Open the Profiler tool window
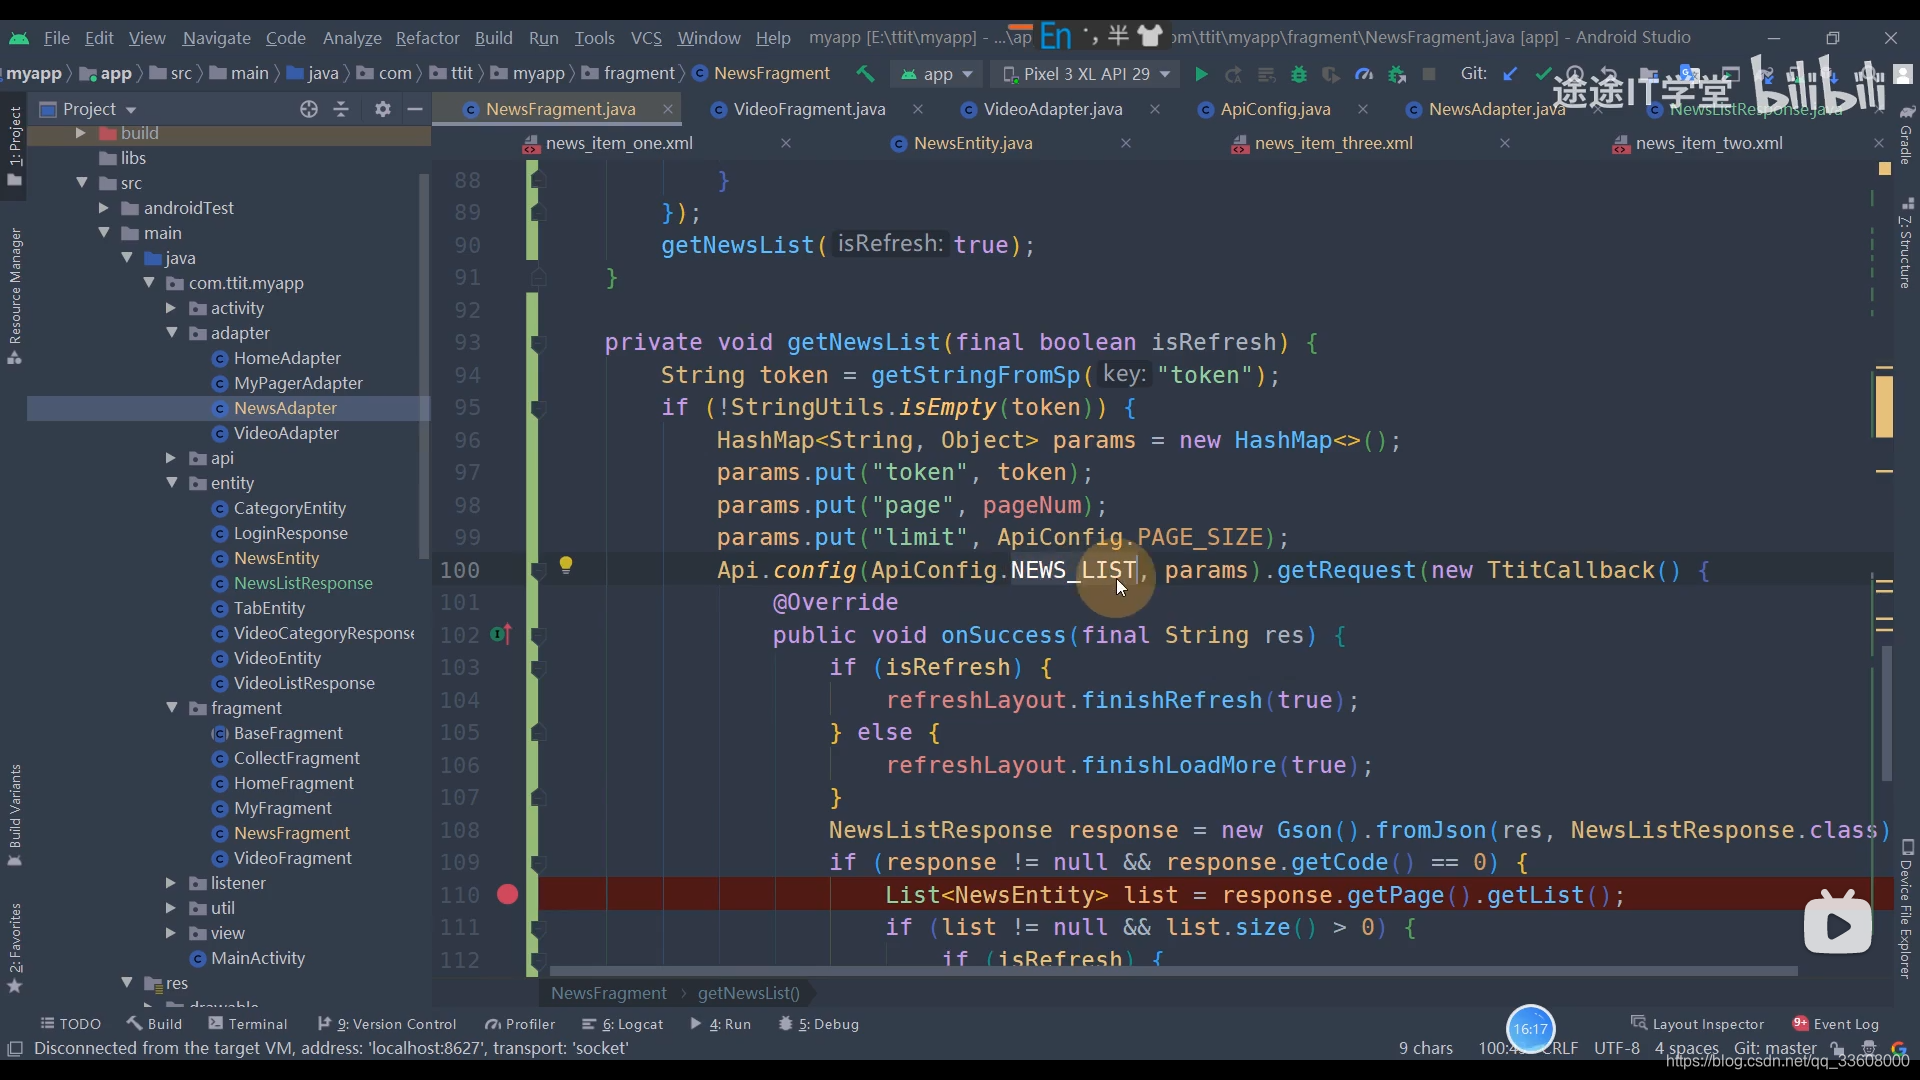 520,1024
